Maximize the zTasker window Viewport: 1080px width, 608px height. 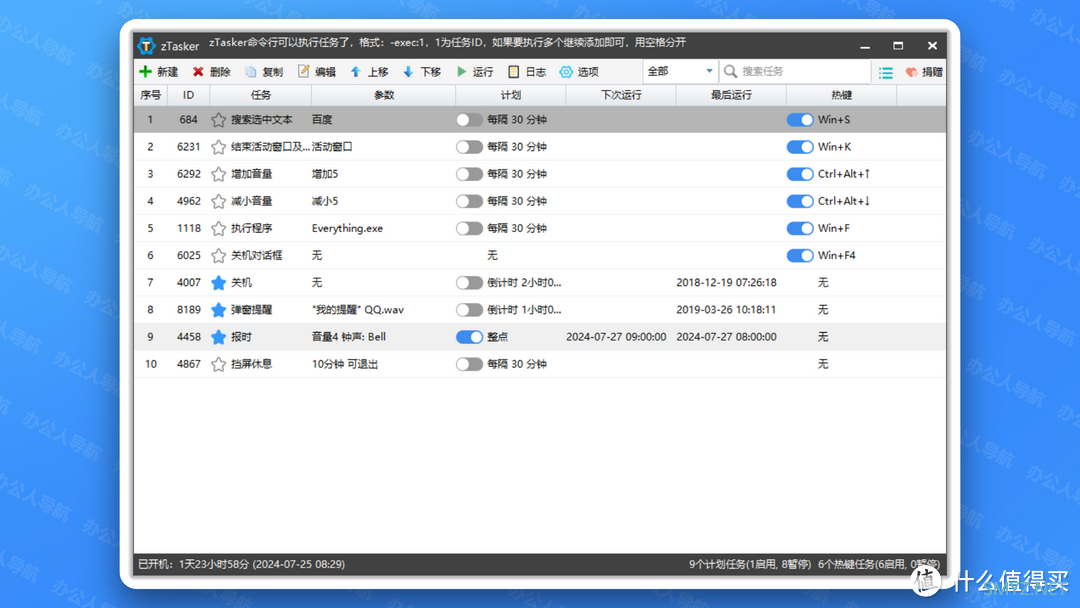click(x=898, y=46)
